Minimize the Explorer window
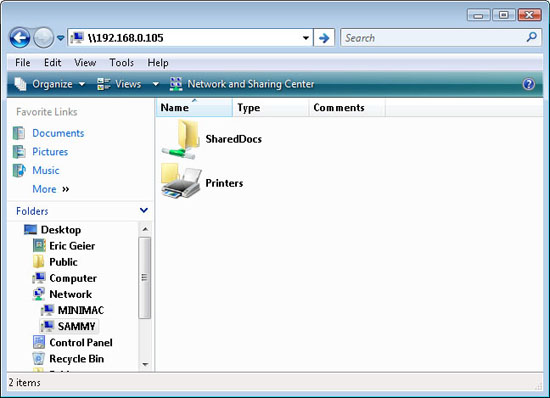 [478, 15]
